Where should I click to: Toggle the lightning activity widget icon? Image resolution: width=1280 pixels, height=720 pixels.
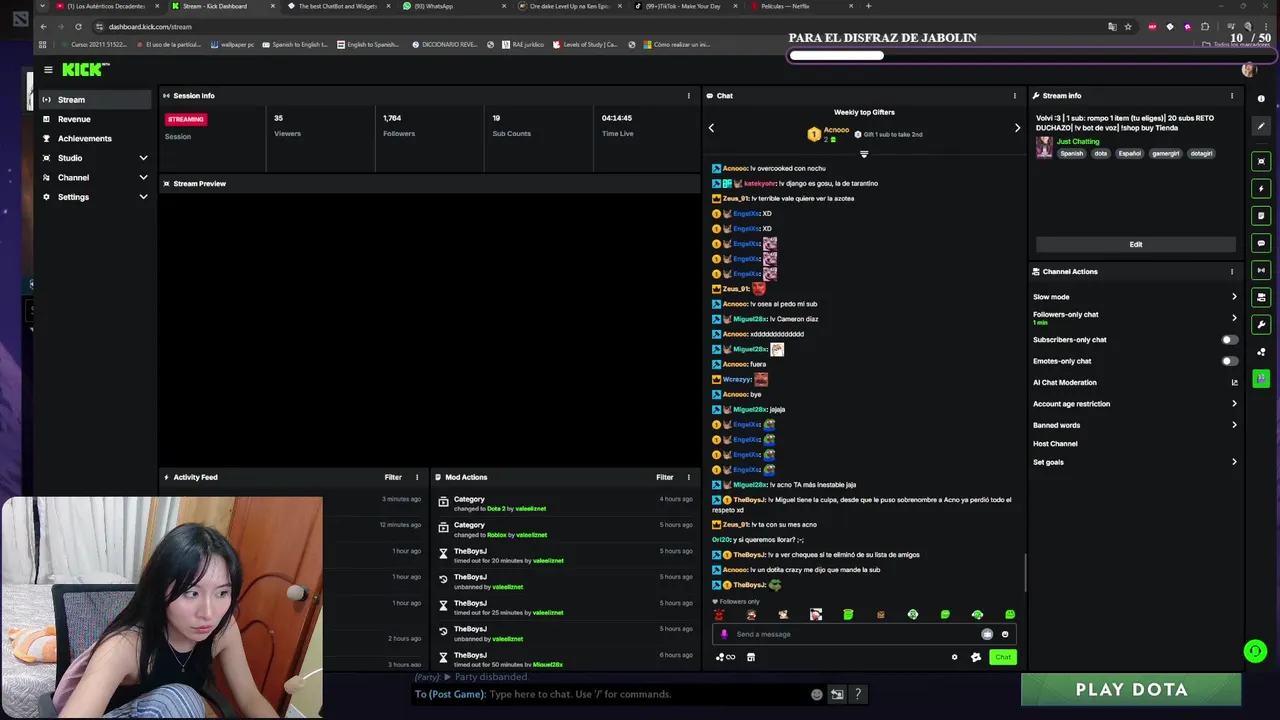click(1261, 188)
